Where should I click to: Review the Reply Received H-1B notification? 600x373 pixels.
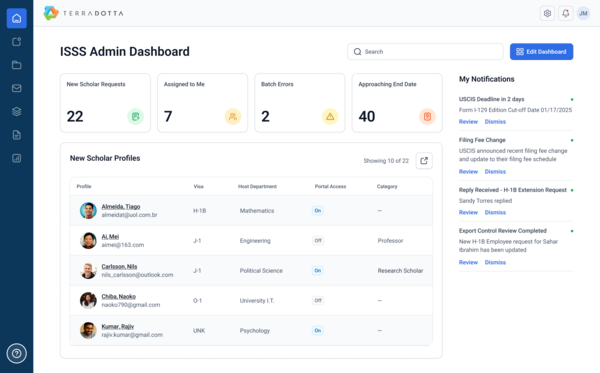(468, 212)
